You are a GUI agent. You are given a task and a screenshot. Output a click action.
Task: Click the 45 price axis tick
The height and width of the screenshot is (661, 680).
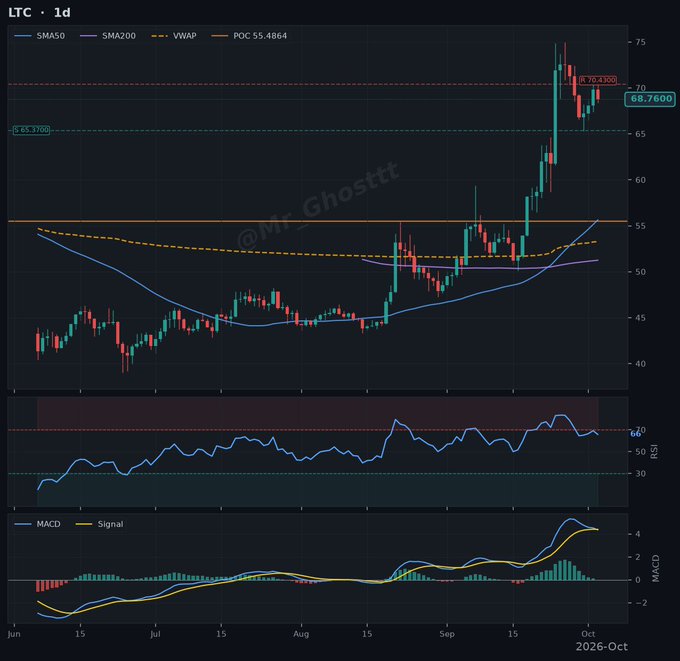640,317
